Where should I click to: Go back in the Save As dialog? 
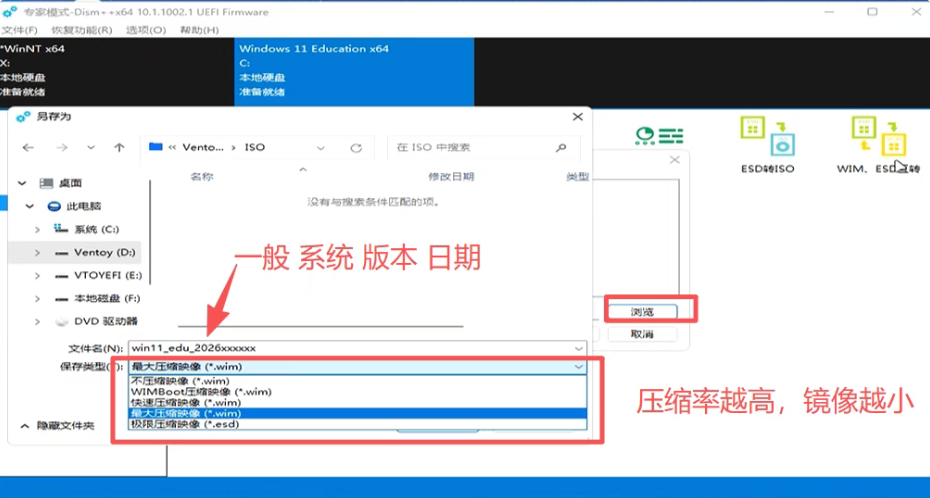[28, 148]
